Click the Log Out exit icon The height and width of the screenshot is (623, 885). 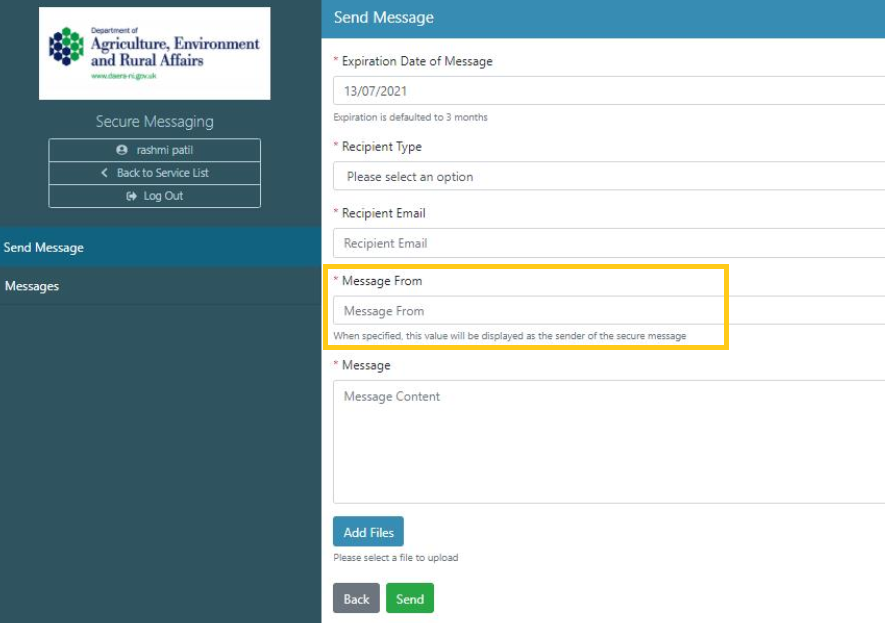[131, 196]
